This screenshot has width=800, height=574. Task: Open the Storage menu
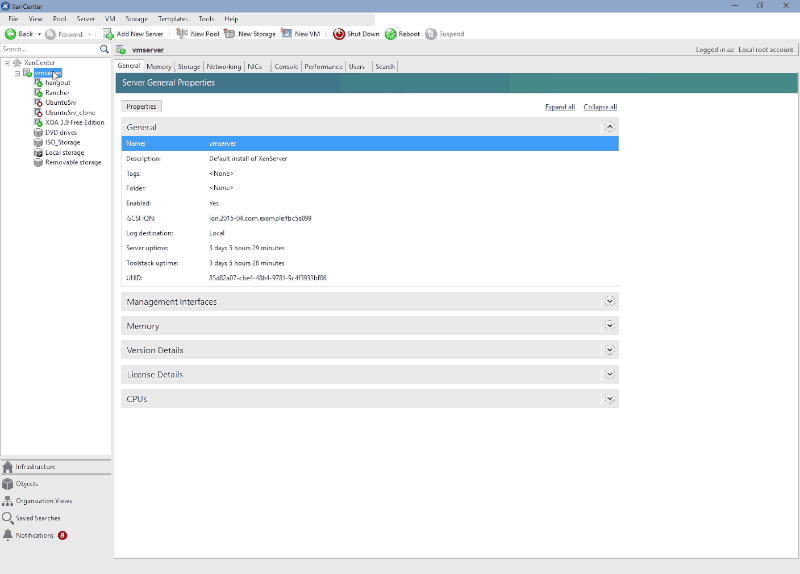click(137, 19)
